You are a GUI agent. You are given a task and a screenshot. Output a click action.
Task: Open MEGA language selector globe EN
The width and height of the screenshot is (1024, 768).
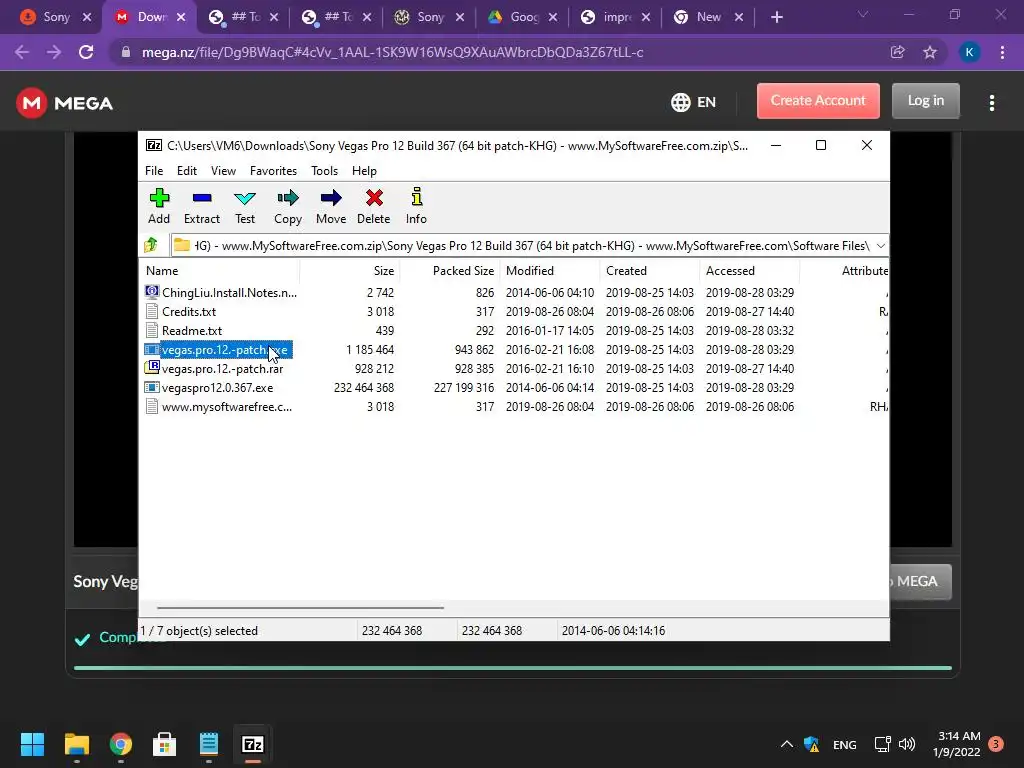pyautogui.click(x=694, y=103)
